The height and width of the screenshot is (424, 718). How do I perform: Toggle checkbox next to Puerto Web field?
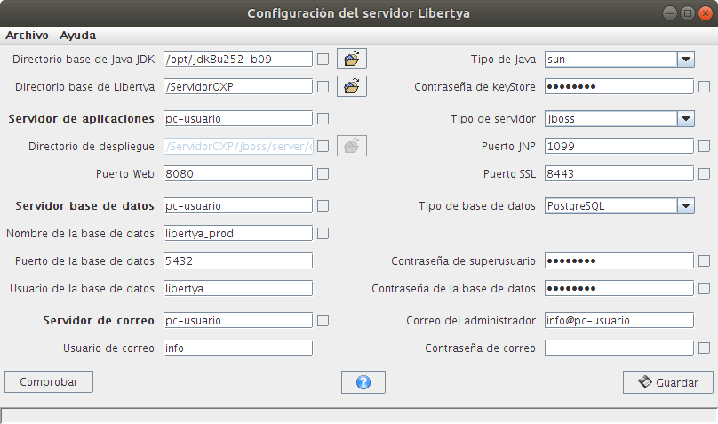point(323,174)
